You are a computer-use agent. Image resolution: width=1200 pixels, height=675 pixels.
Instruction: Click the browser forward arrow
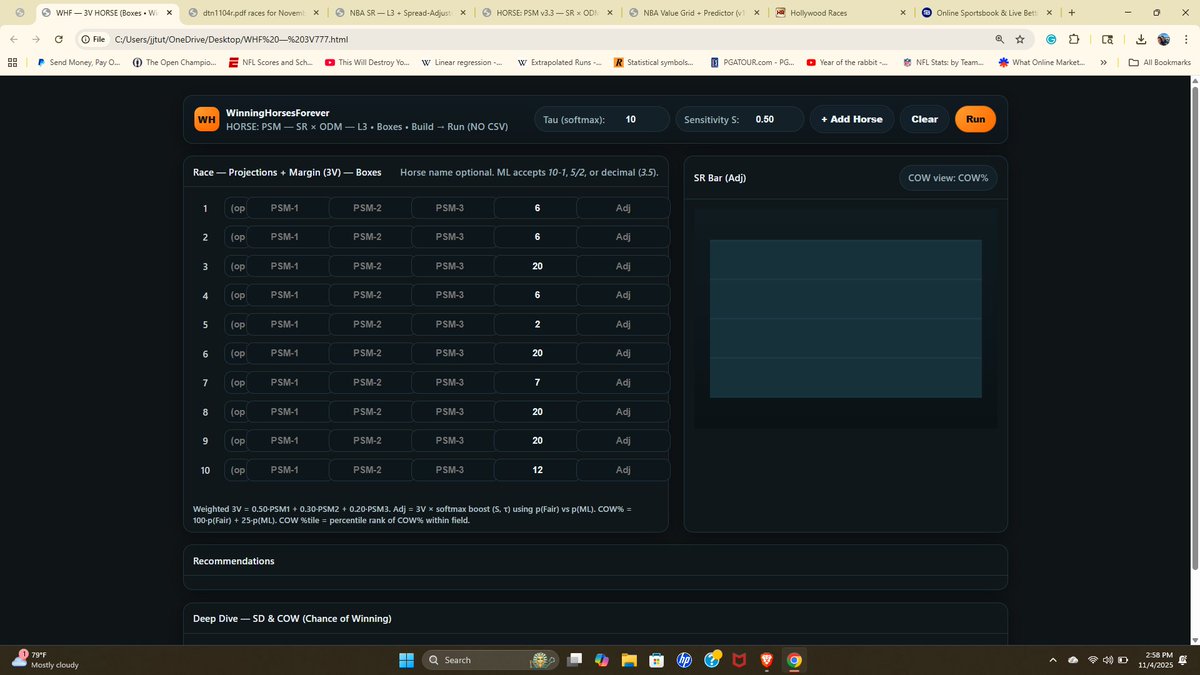coord(37,39)
